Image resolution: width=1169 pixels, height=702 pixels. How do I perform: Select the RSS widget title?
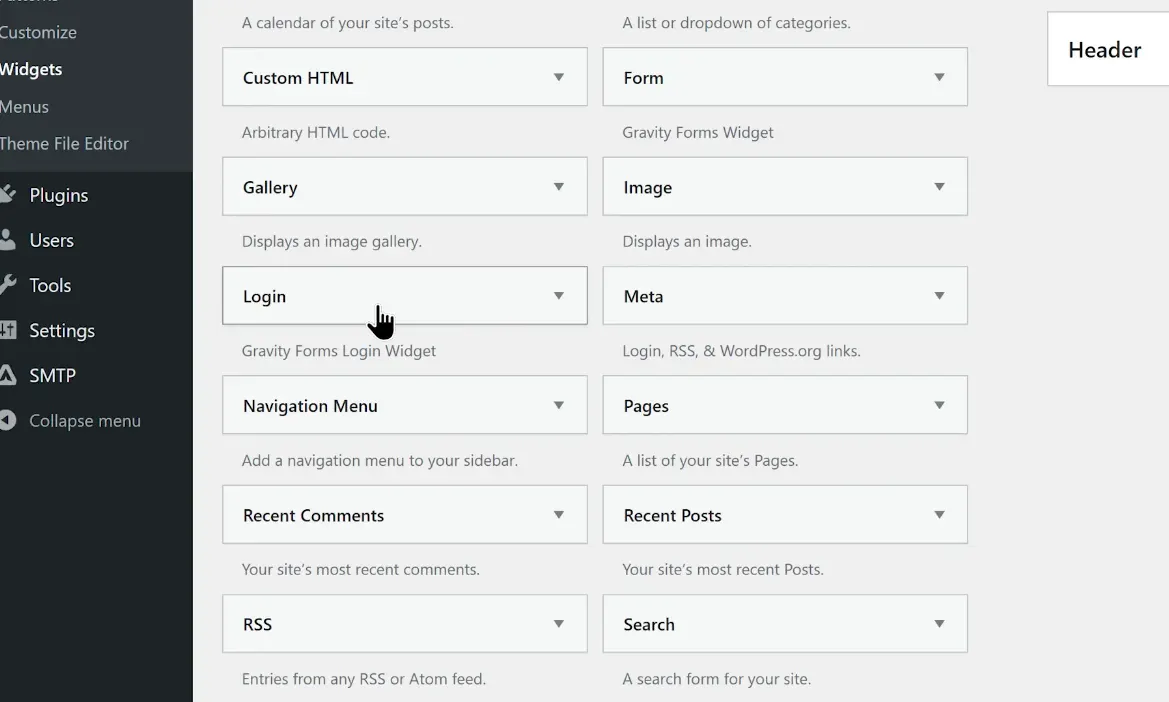click(257, 624)
